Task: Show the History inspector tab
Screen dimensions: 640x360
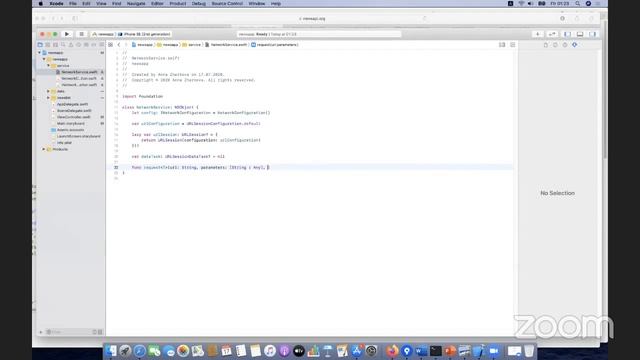Action: 555,45
